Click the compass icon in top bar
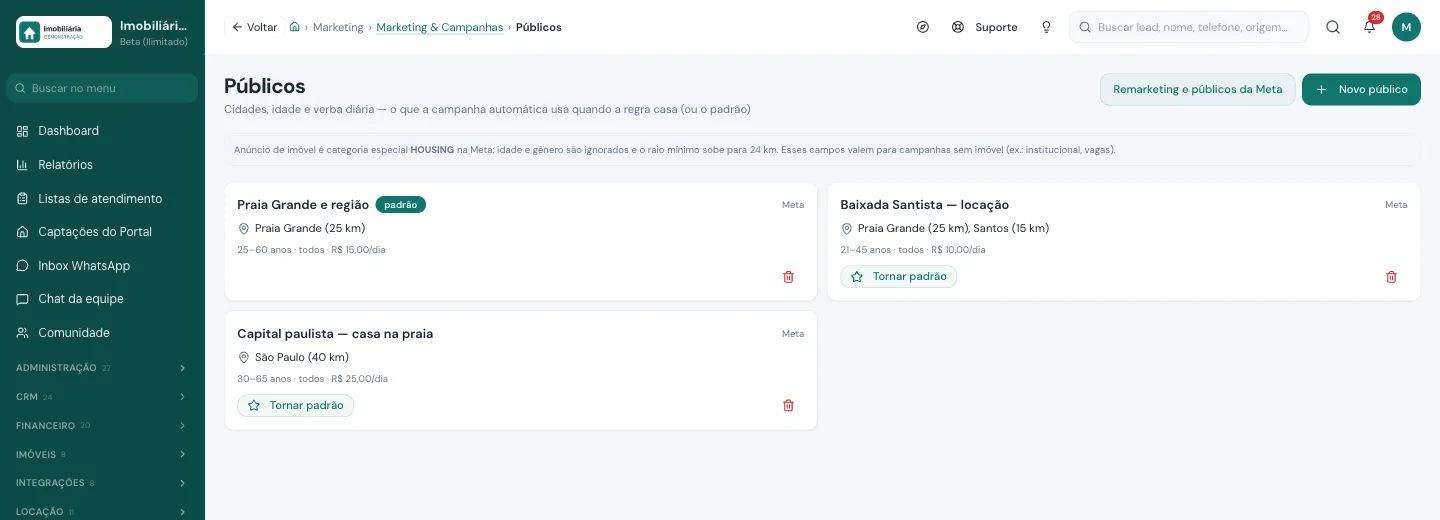 click(923, 27)
